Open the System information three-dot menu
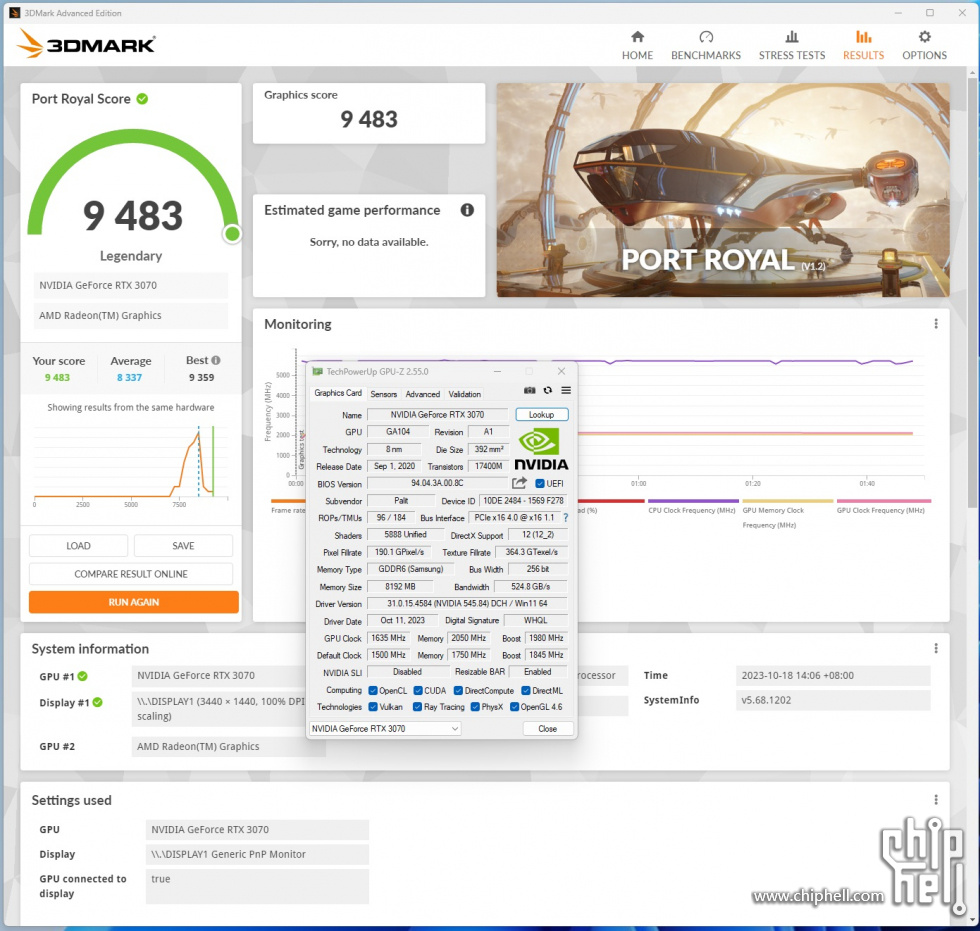This screenshot has width=980, height=931. click(936, 649)
